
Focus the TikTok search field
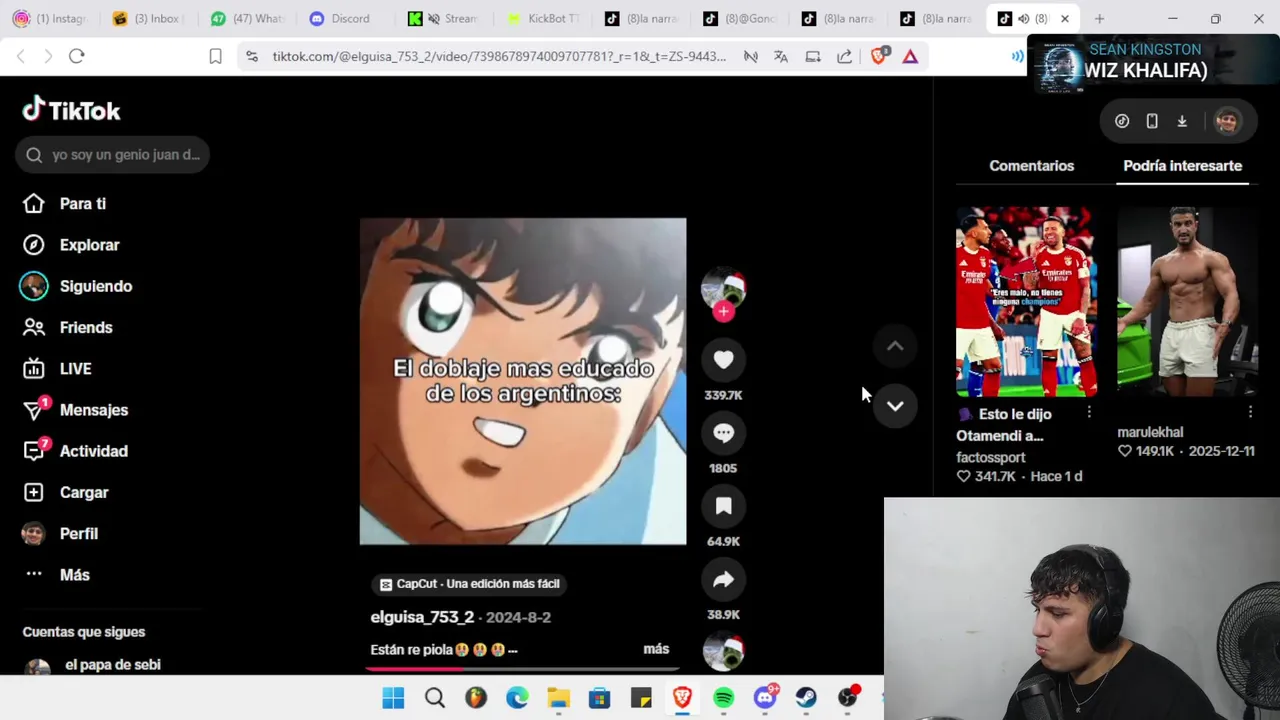tap(112, 155)
